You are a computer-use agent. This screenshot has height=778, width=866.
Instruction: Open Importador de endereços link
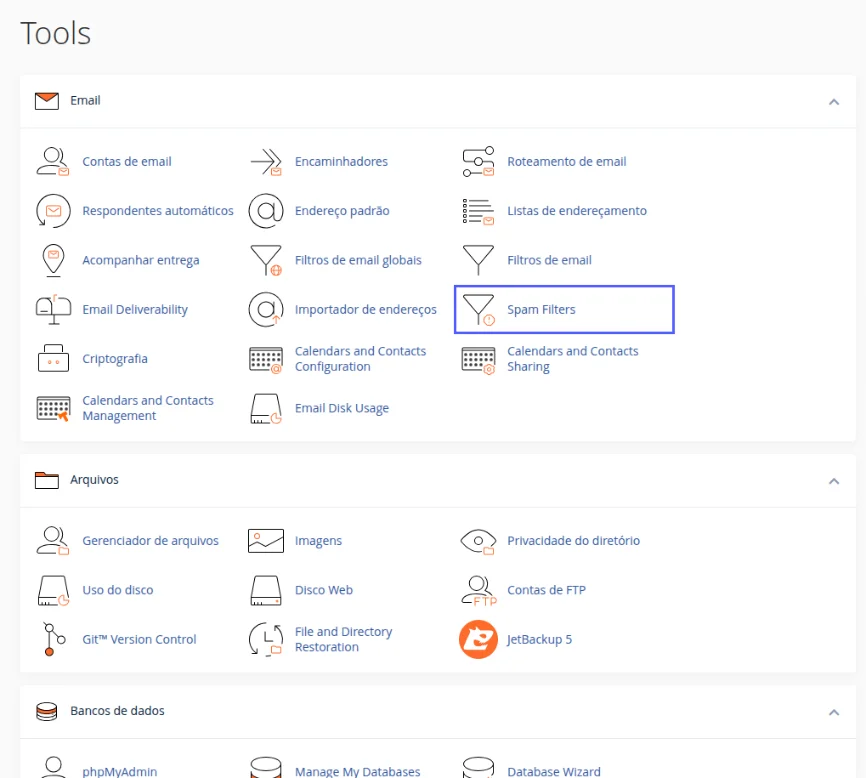point(366,309)
